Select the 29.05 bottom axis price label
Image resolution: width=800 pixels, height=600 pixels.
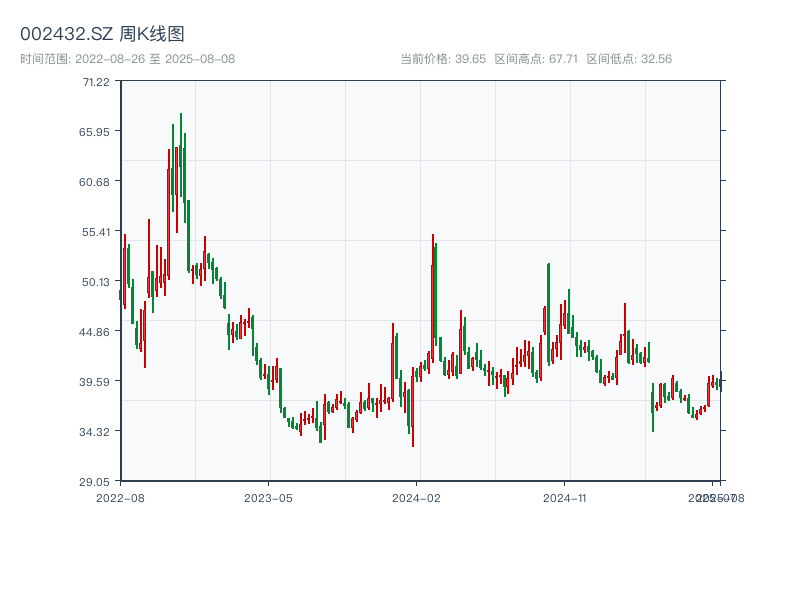click(x=96, y=482)
